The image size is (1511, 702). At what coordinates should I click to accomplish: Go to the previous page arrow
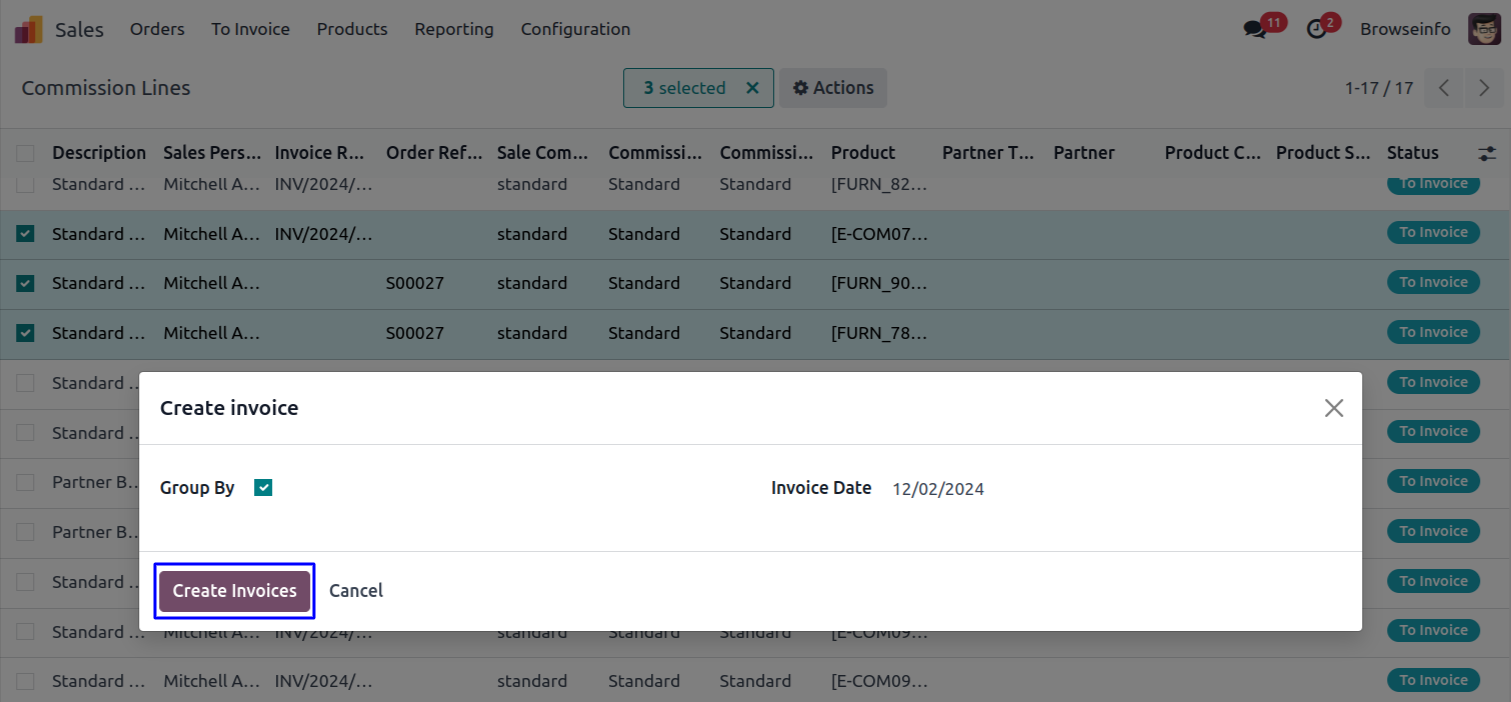click(1444, 88)
